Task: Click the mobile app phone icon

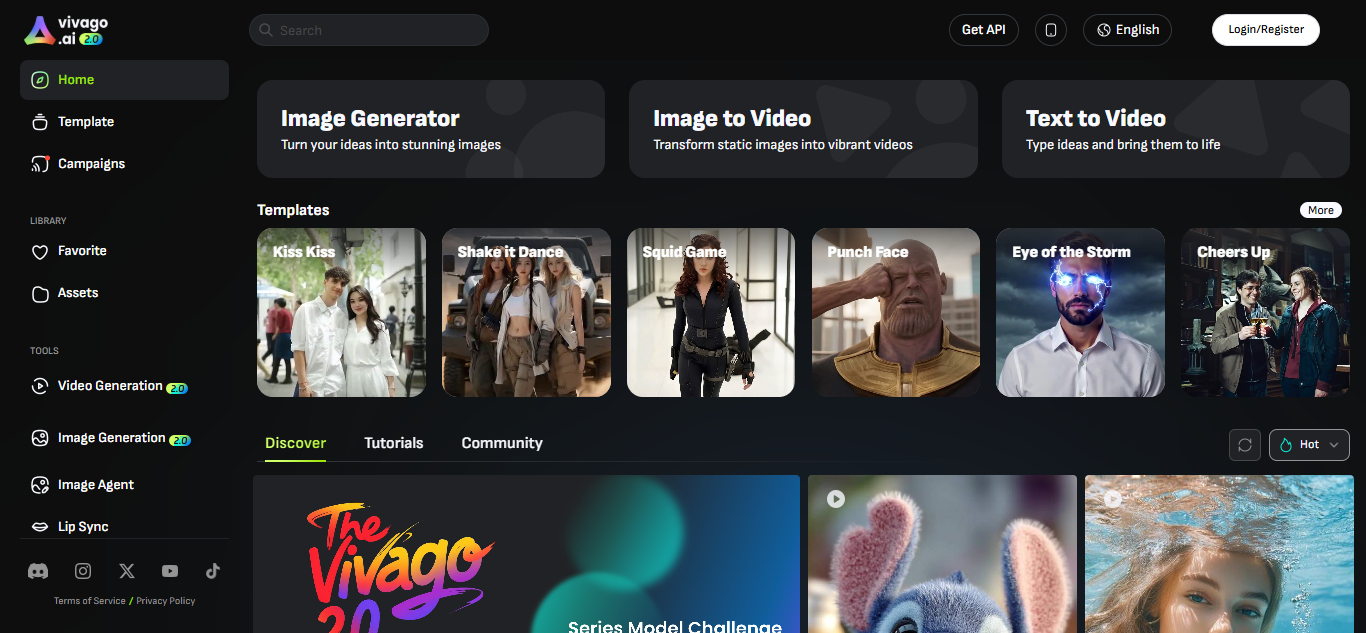Action: click(1050, 30)
